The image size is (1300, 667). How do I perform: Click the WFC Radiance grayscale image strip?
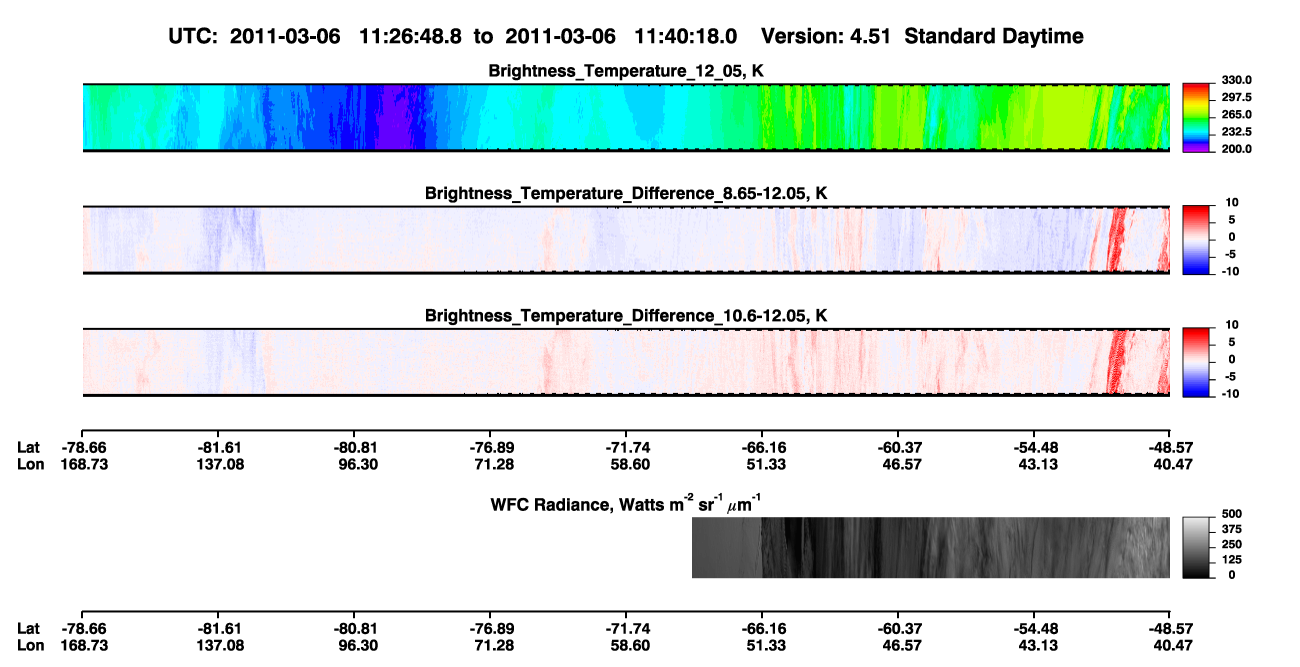pos(931,547)
